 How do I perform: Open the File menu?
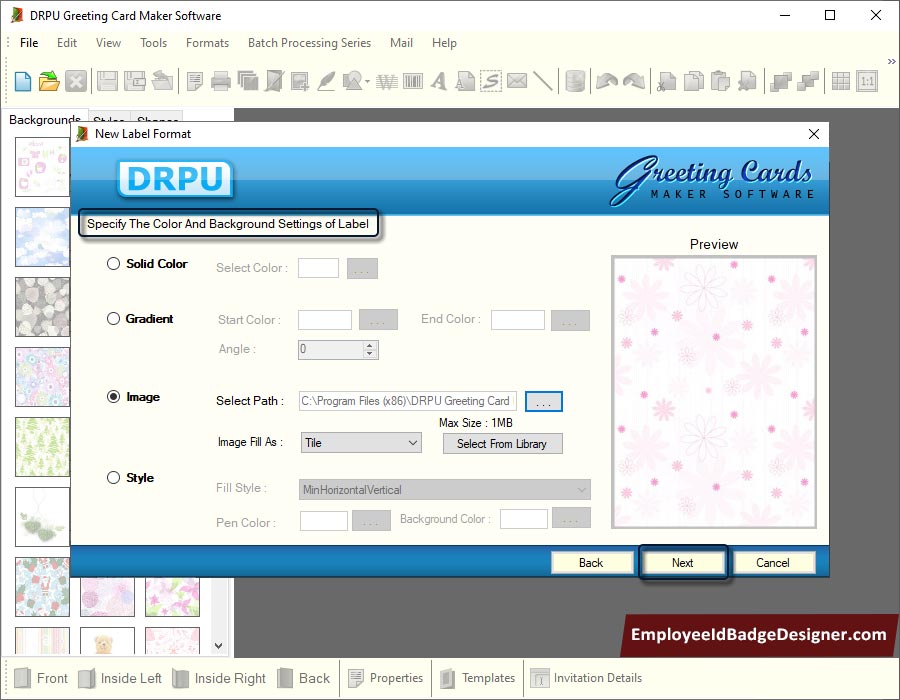coord(29,43)
